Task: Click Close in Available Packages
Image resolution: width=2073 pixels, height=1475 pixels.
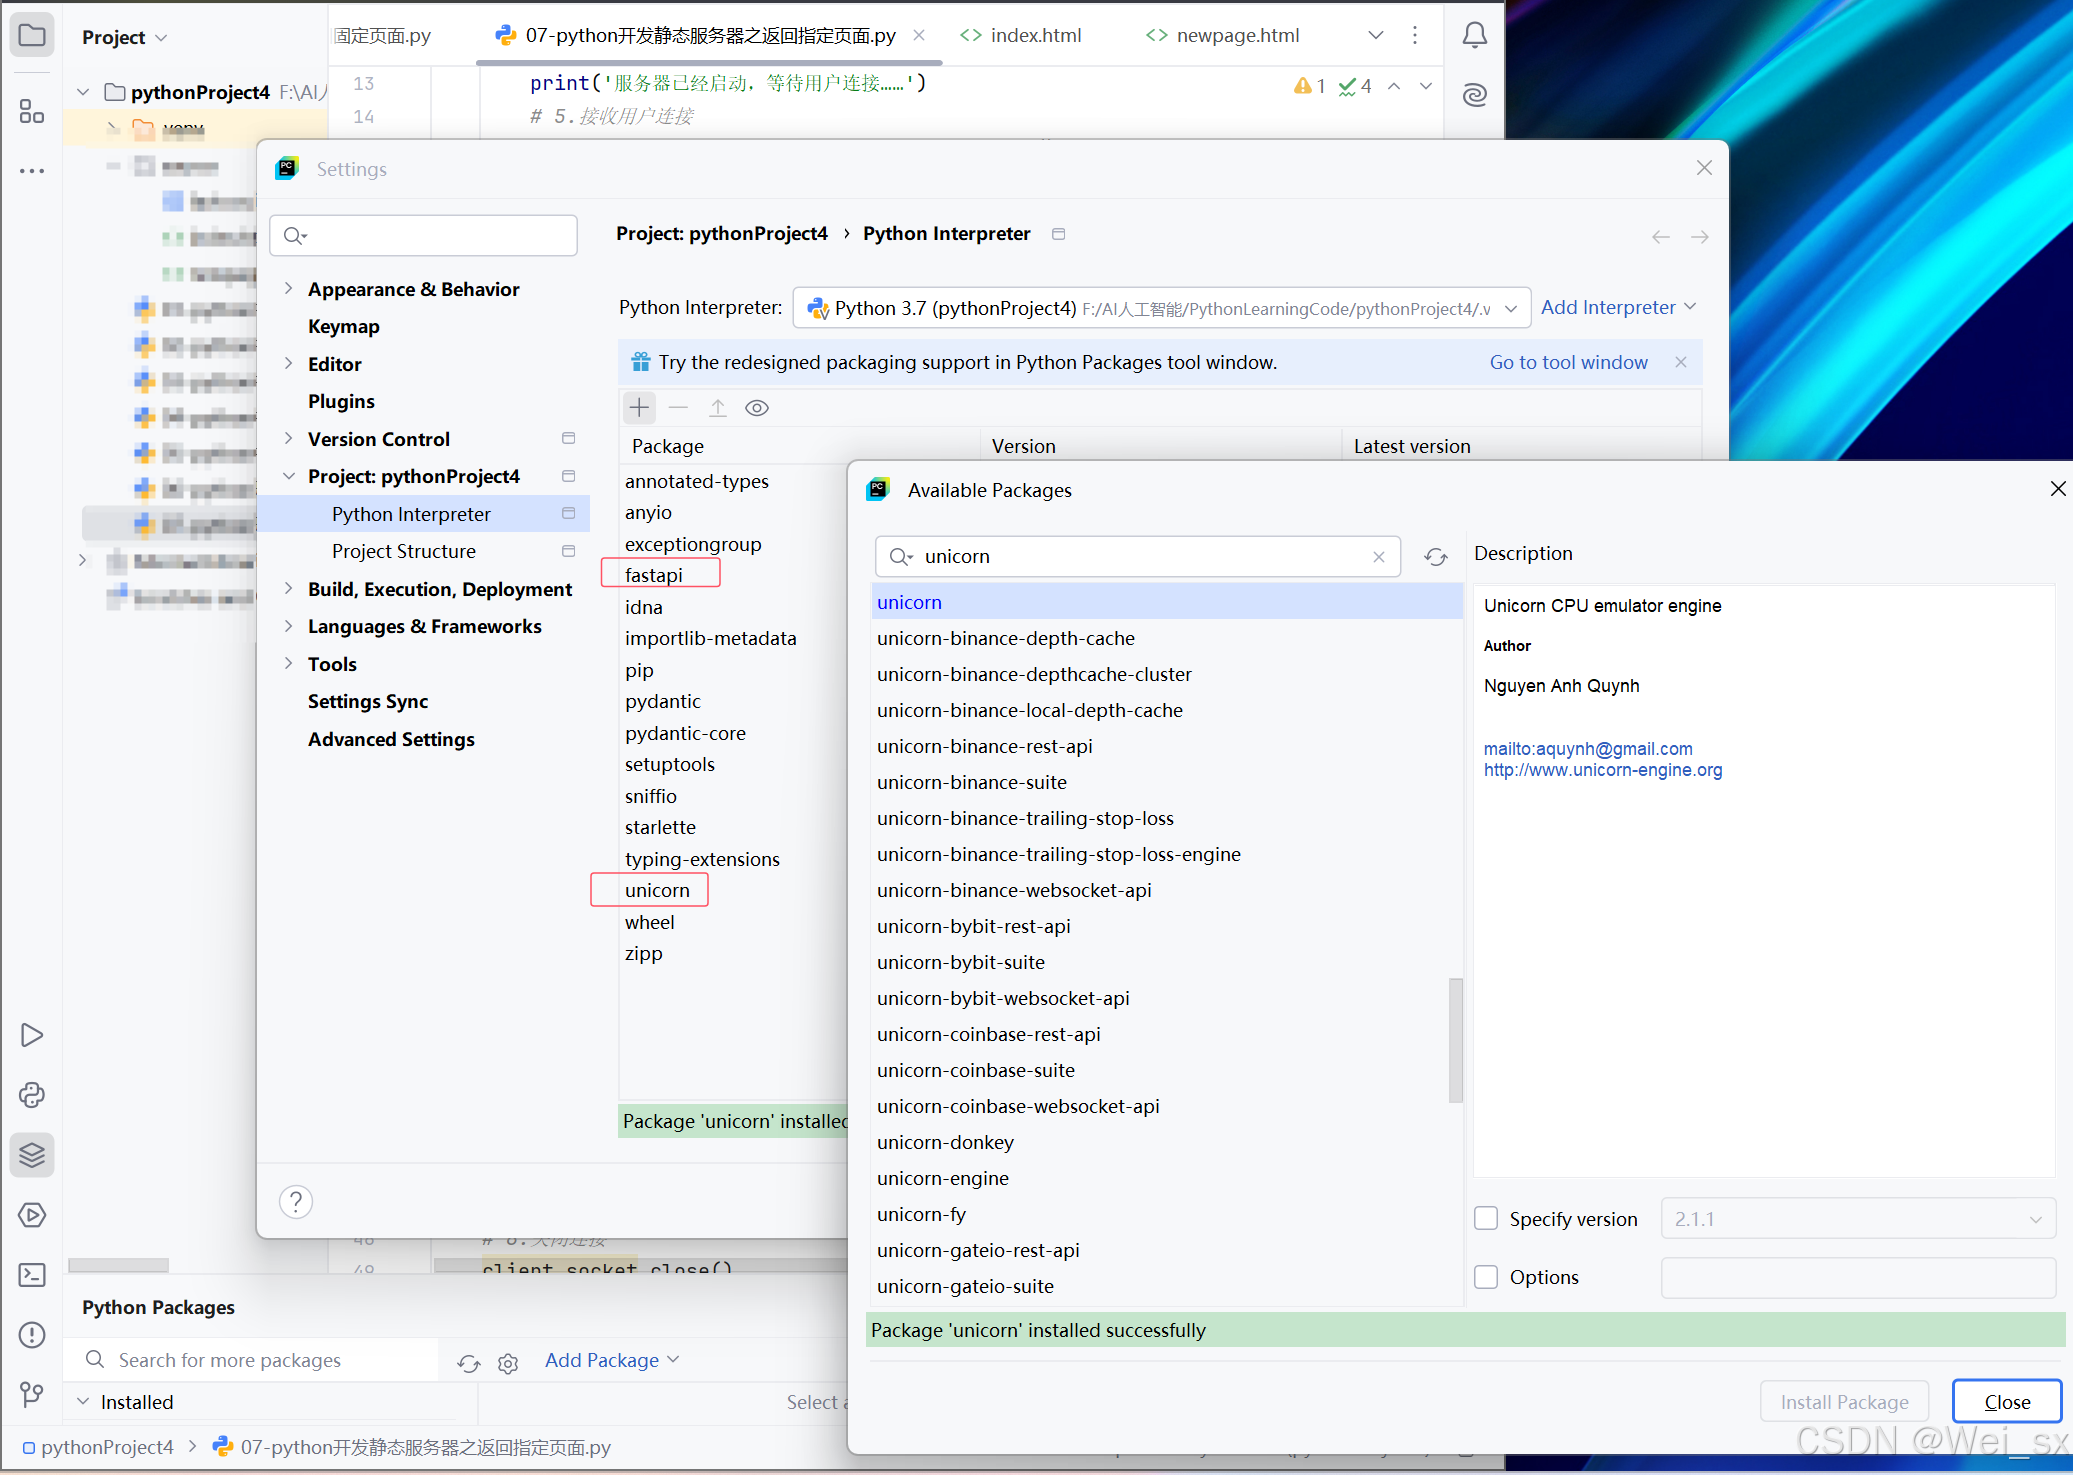Action: tap(2007, 1402)
